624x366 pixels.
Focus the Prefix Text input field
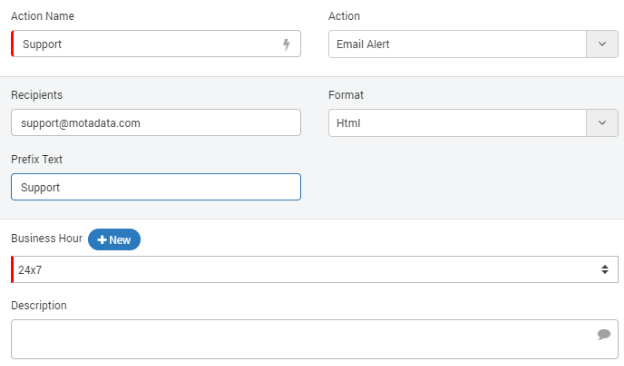pyautogui.click(x=156, y=187)
